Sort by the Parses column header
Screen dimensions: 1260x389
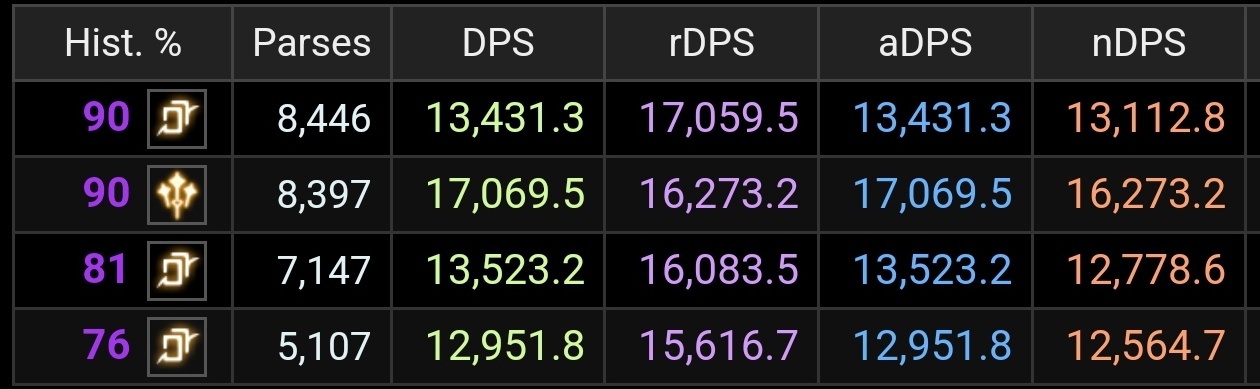312,43
